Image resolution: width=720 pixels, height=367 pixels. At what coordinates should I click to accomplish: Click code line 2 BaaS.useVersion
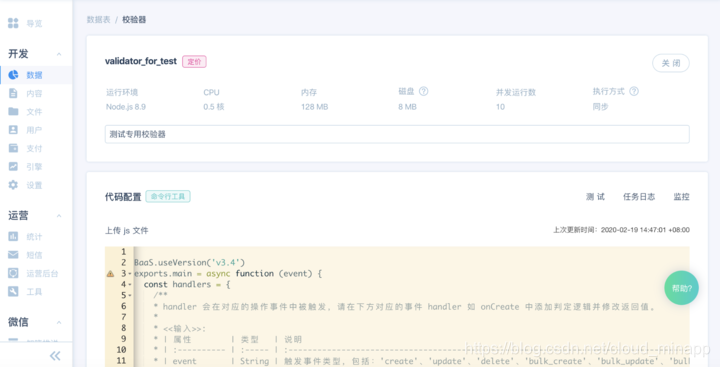coord(190,263)
